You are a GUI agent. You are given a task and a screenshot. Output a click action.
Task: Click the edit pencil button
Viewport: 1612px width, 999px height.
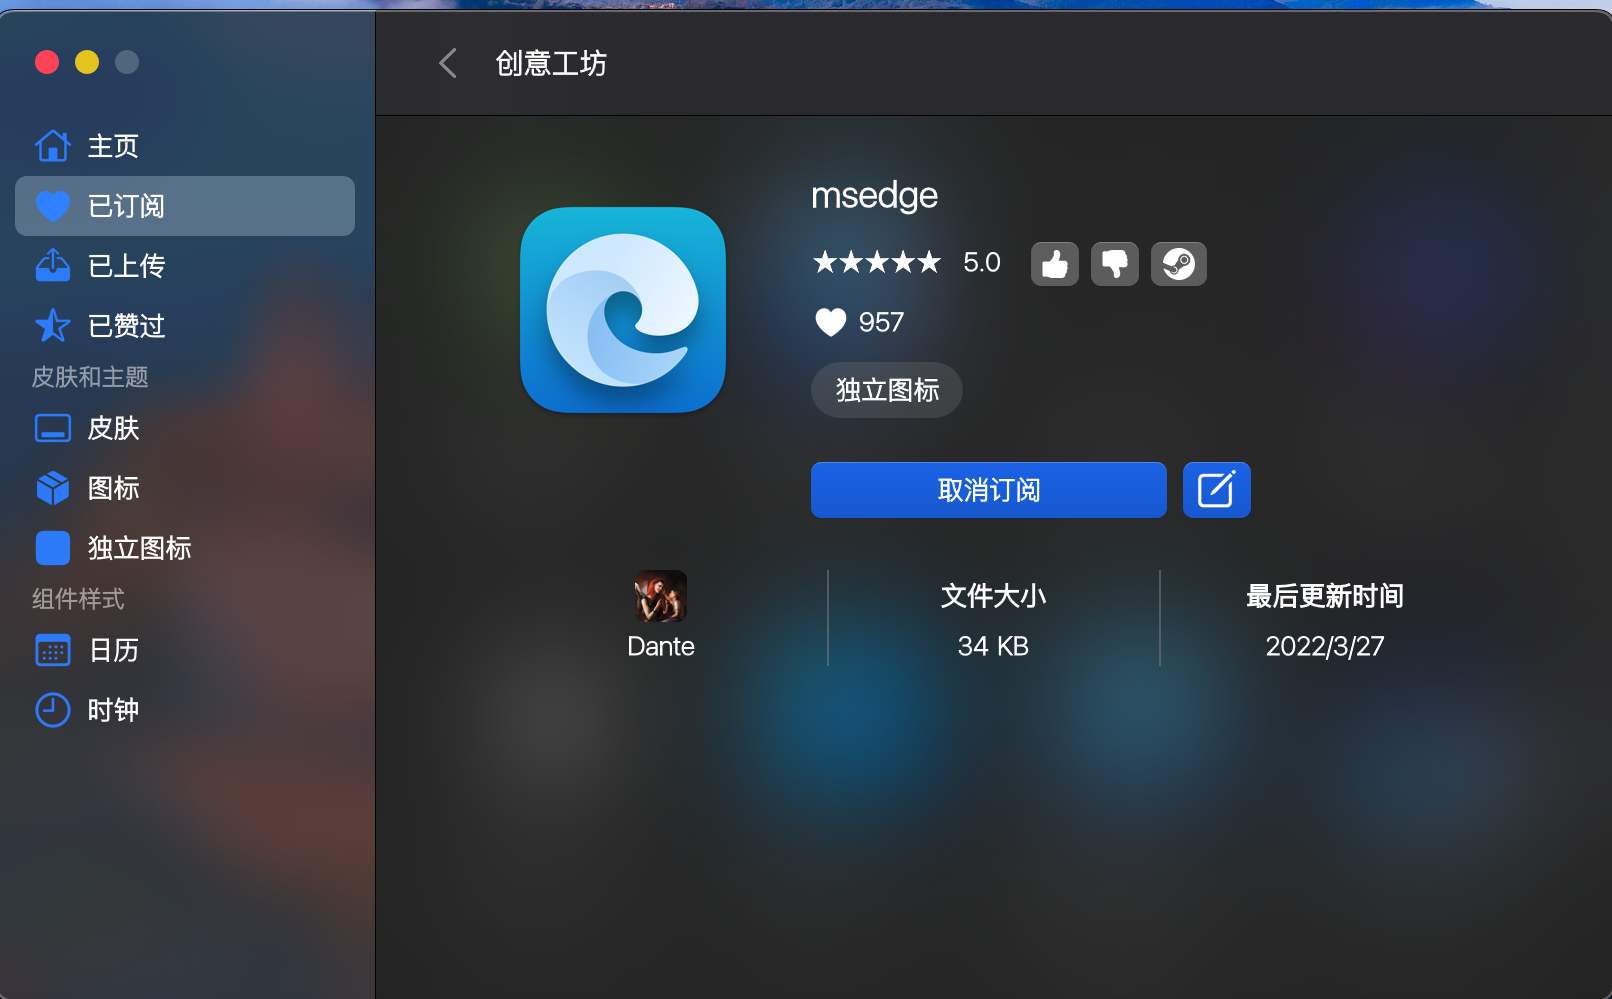[x=1217, y=490]
